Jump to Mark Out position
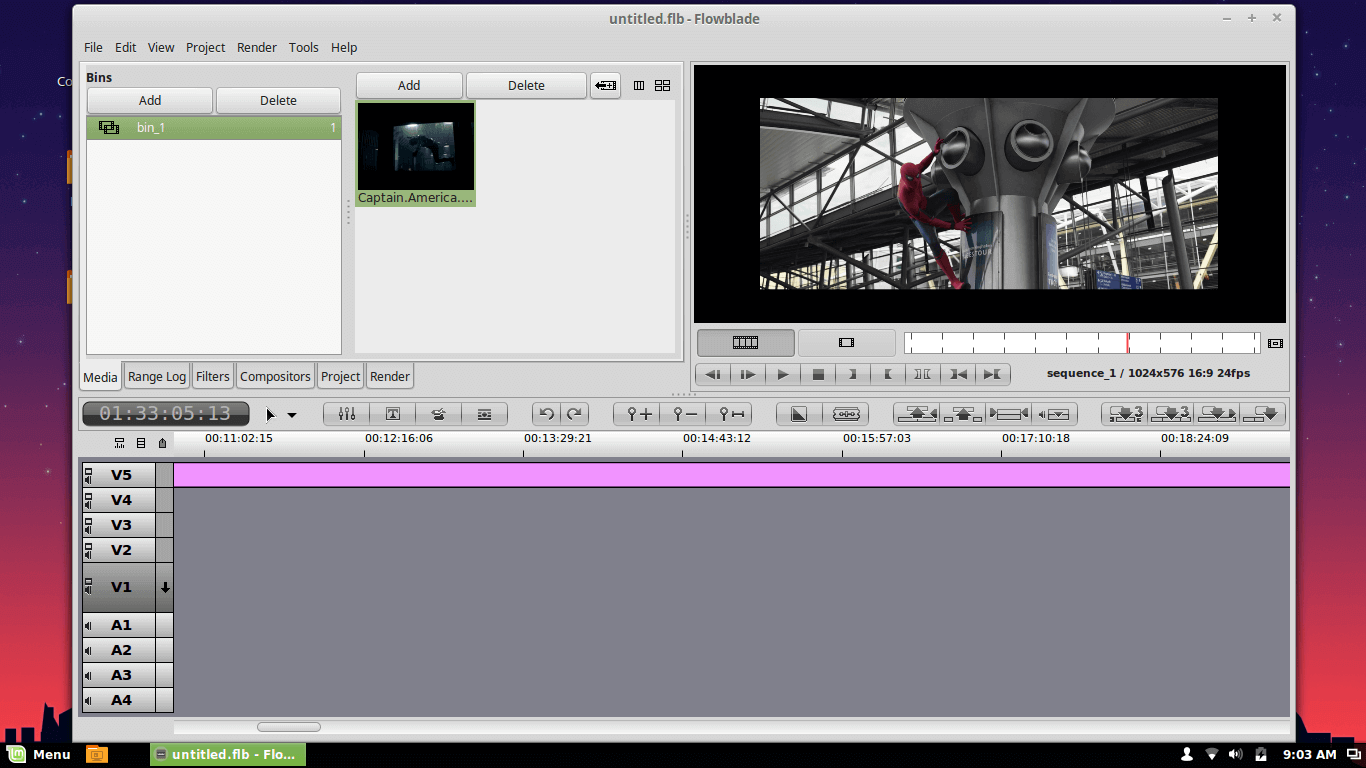The height and width of the screenshot is (768, 1366). tap(992, 374)
